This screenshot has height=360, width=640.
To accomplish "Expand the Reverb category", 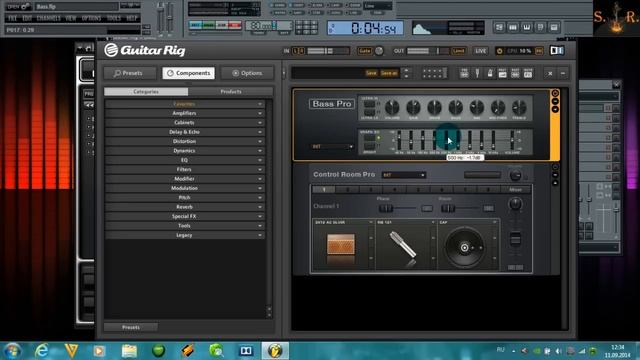I will (184, 207).
